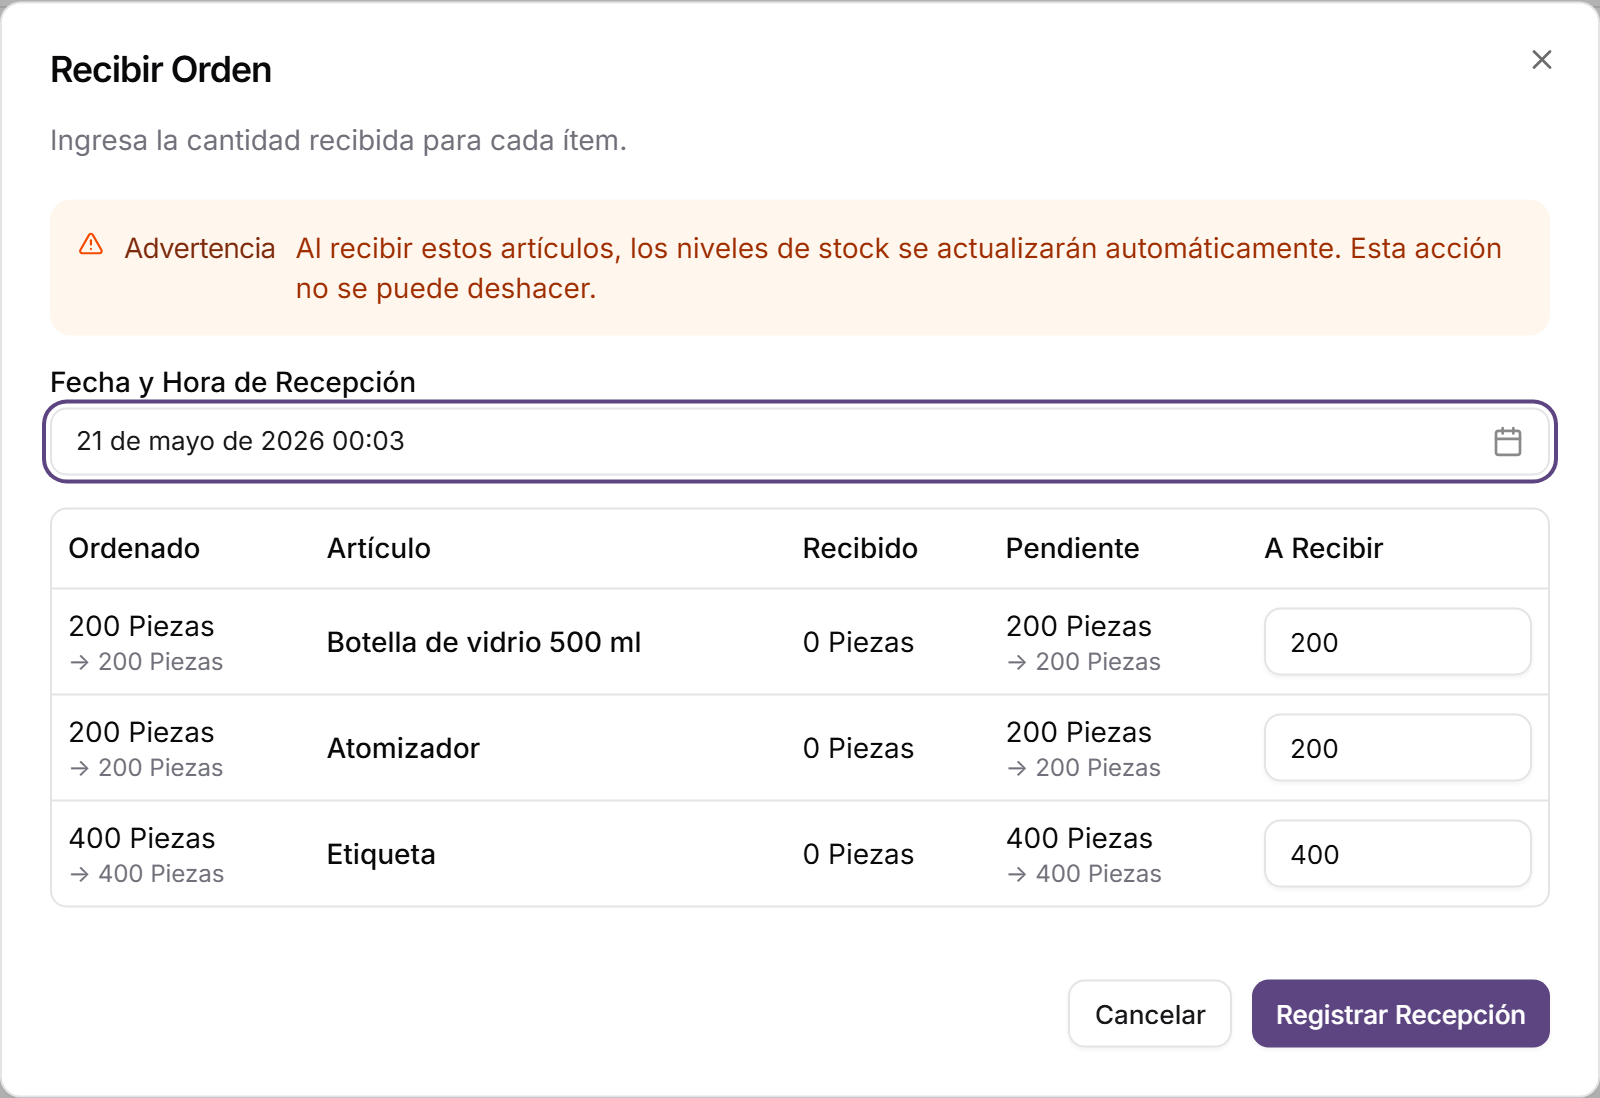This screenshot has width=1600, height=1098.
Task: Click 0 Piezas in Botella de vidrio row
Action: click(858, 642)
